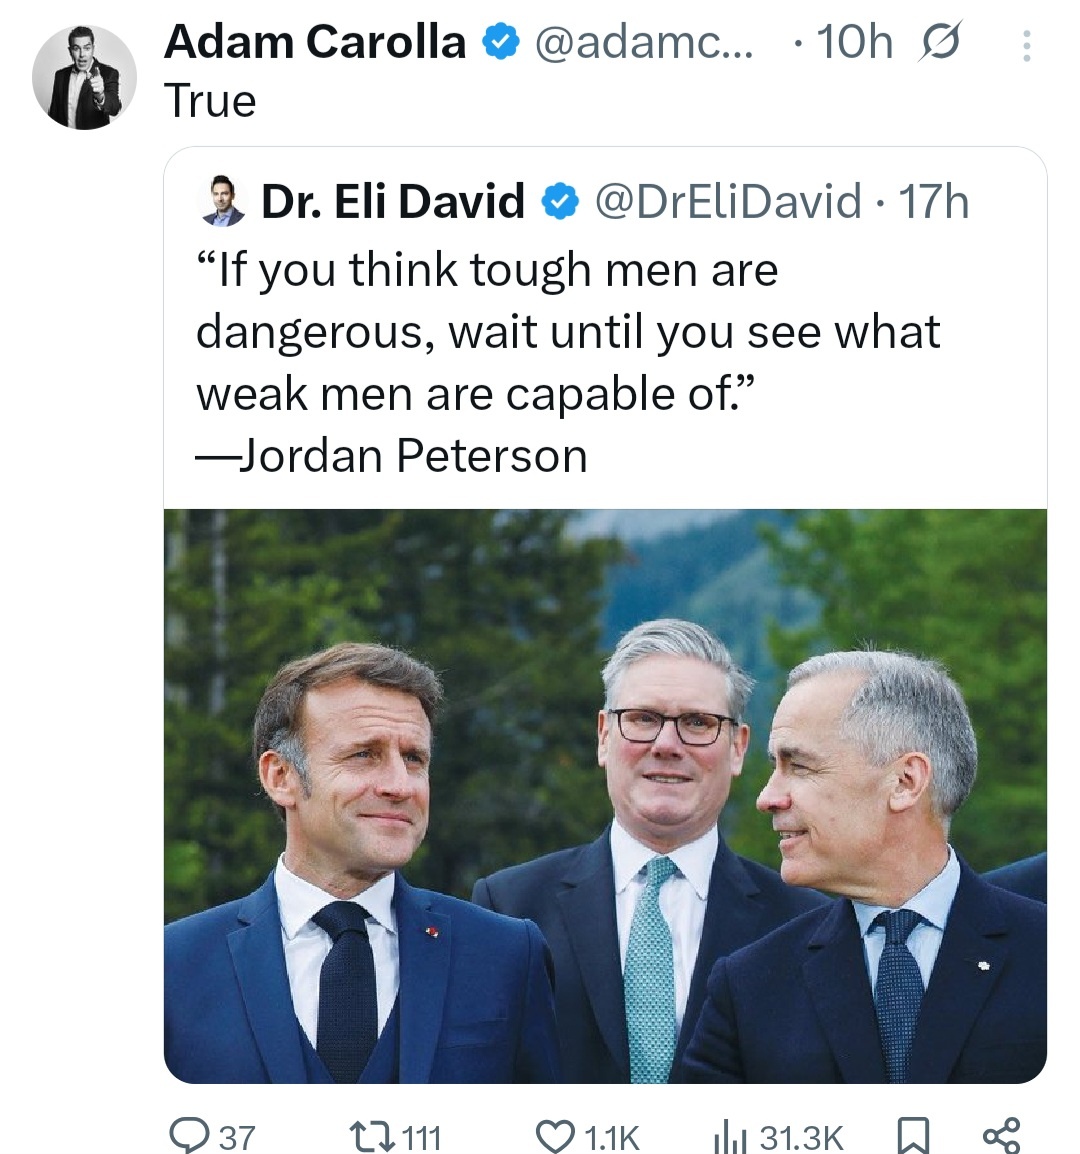Click the slashed-circle icon beside 10h
The image size is (1080, 1154).
pyautogui.click(x=939, y=43)
